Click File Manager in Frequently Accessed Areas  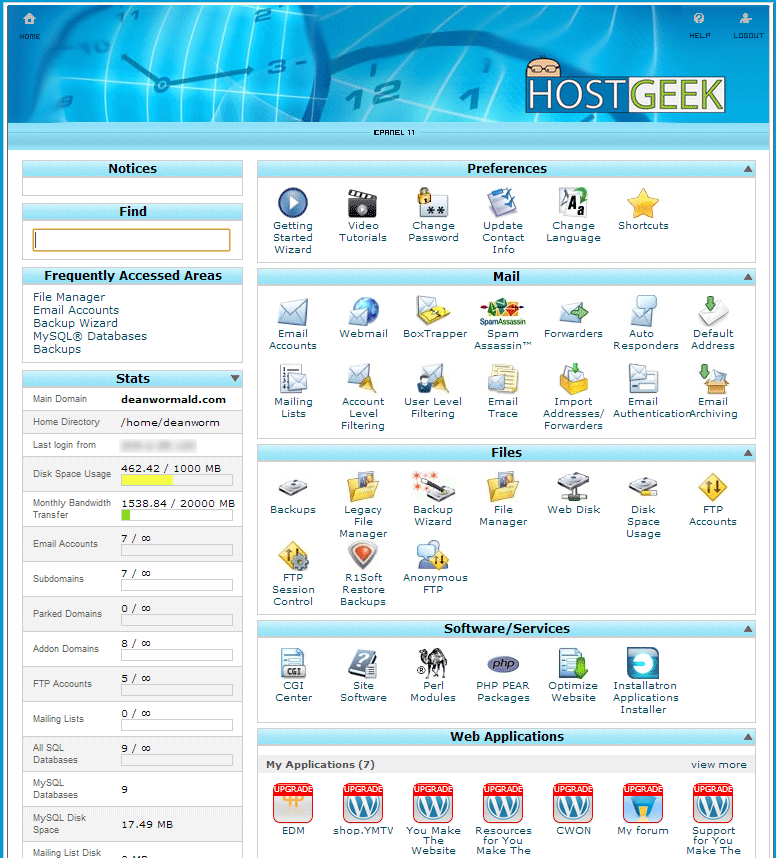tap(69, 297)
